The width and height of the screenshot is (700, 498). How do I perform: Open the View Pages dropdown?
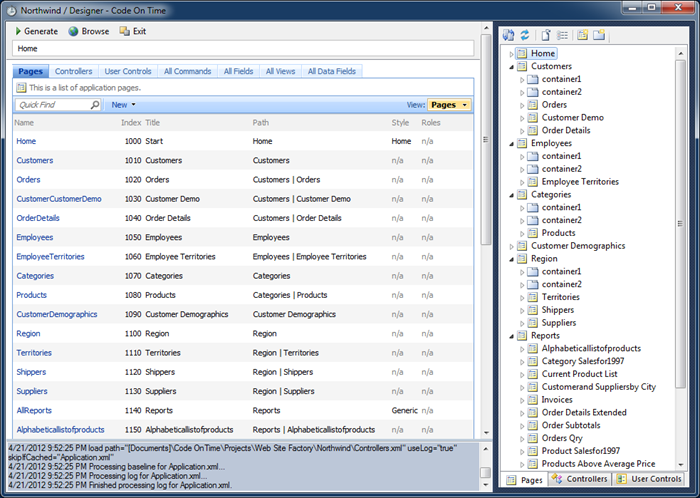(x=448, y=105)
